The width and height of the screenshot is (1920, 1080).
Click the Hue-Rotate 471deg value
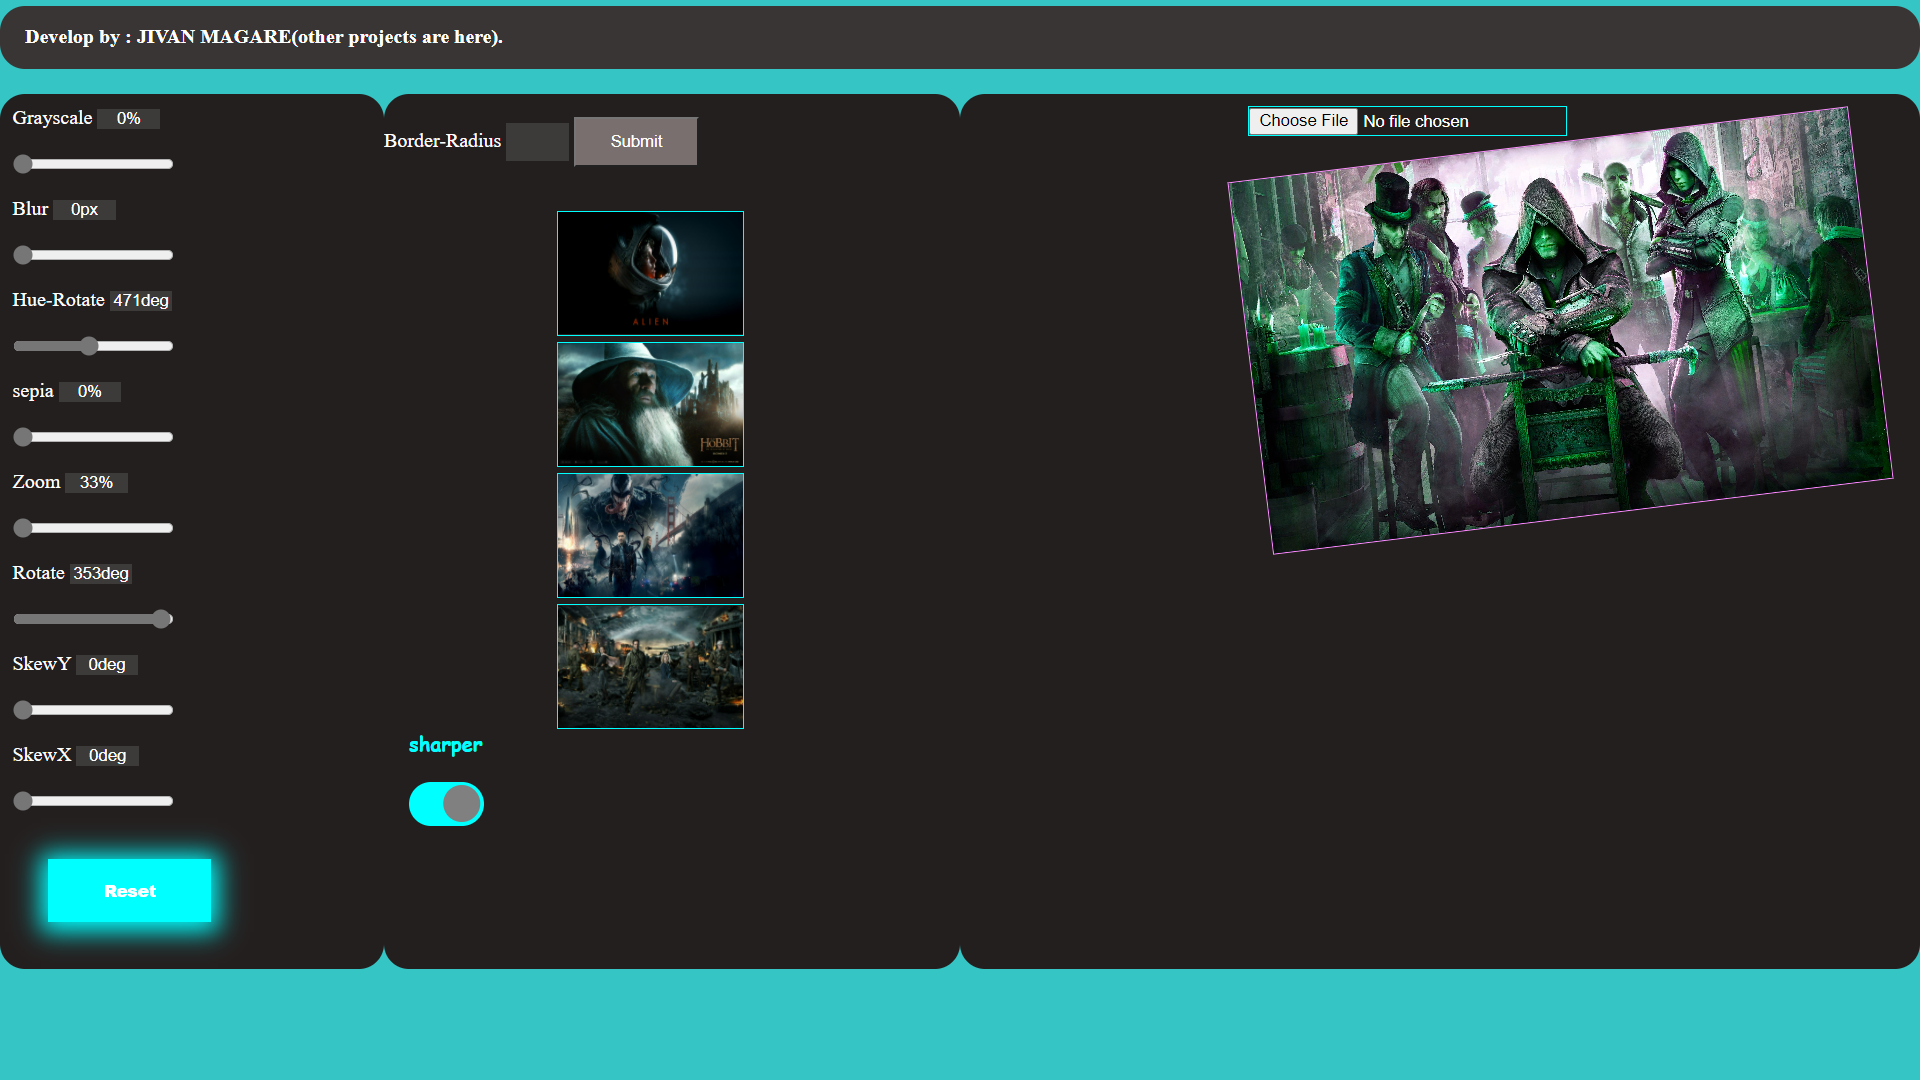tap(141, 300)
